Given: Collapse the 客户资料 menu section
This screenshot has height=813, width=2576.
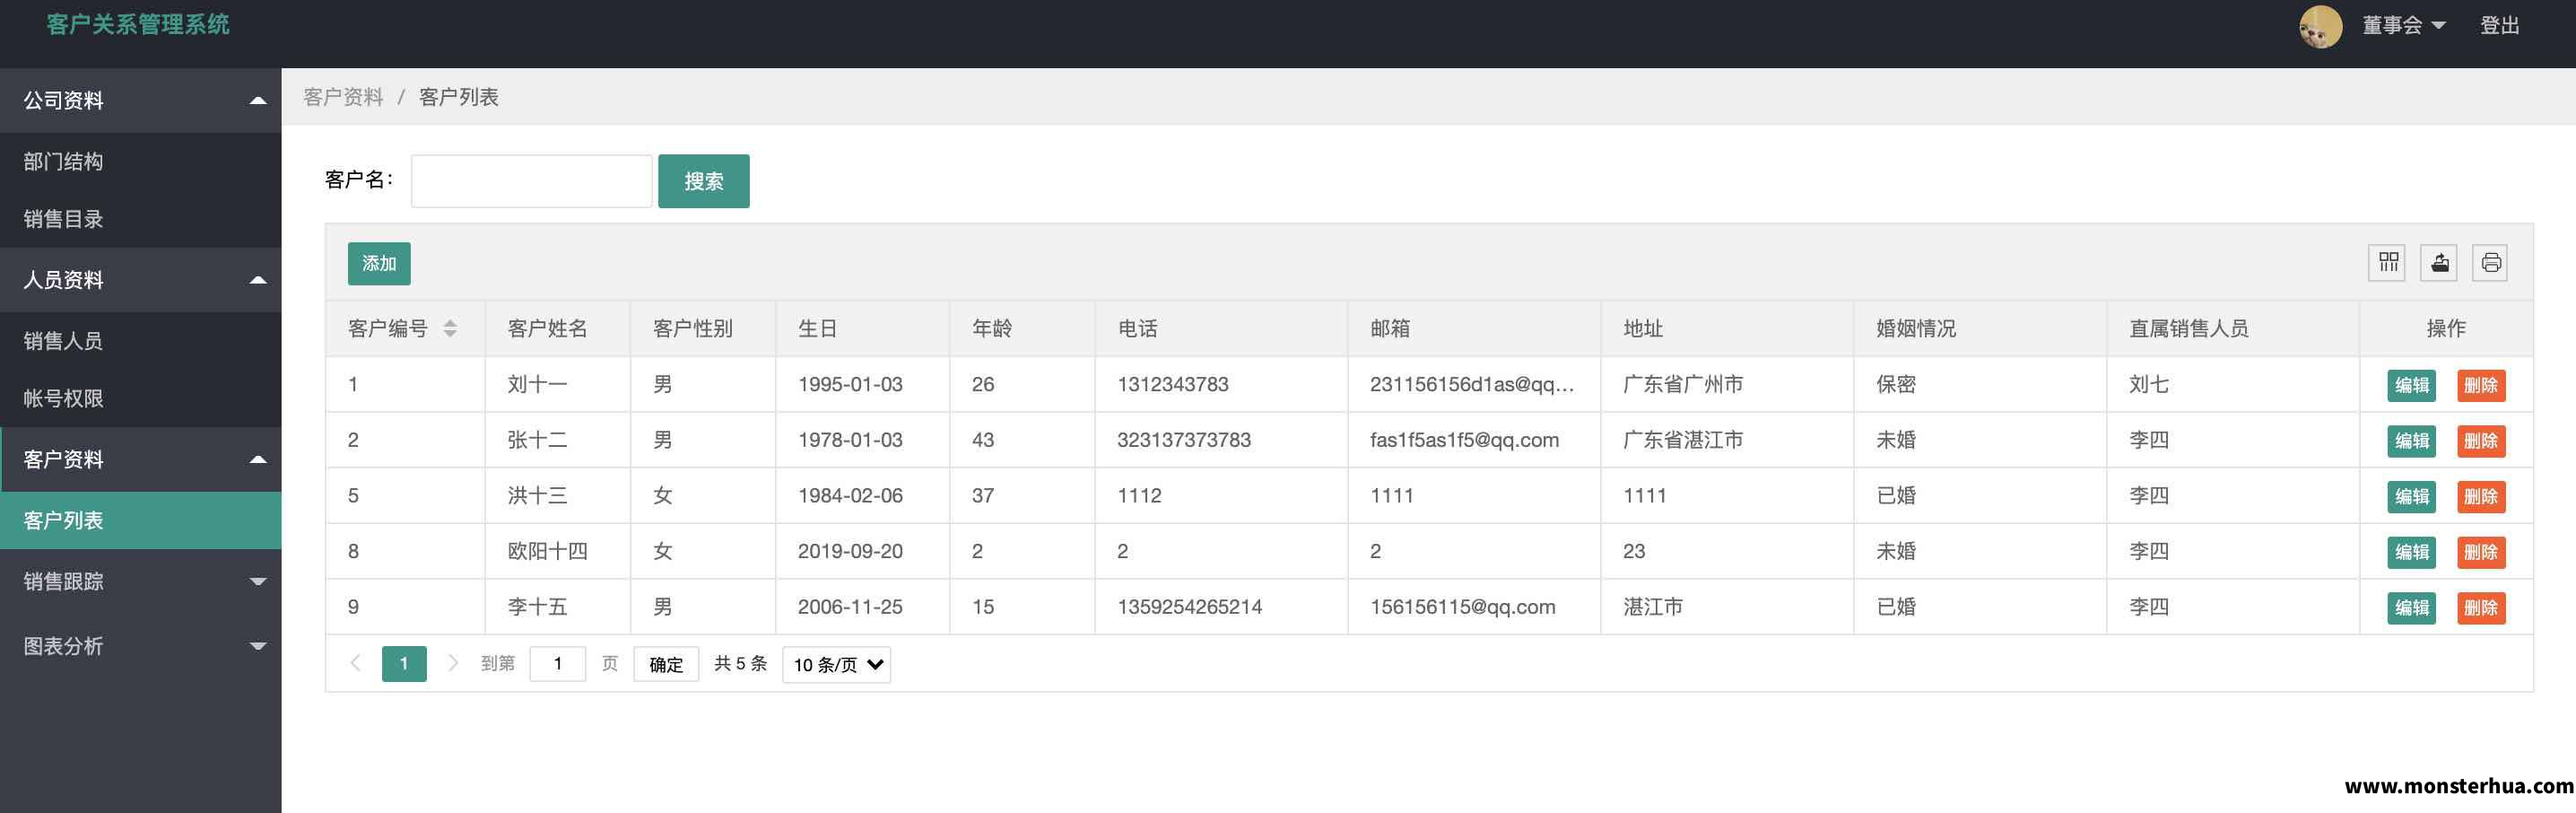Looking at the screenshot, I should (x=141, y=460).
